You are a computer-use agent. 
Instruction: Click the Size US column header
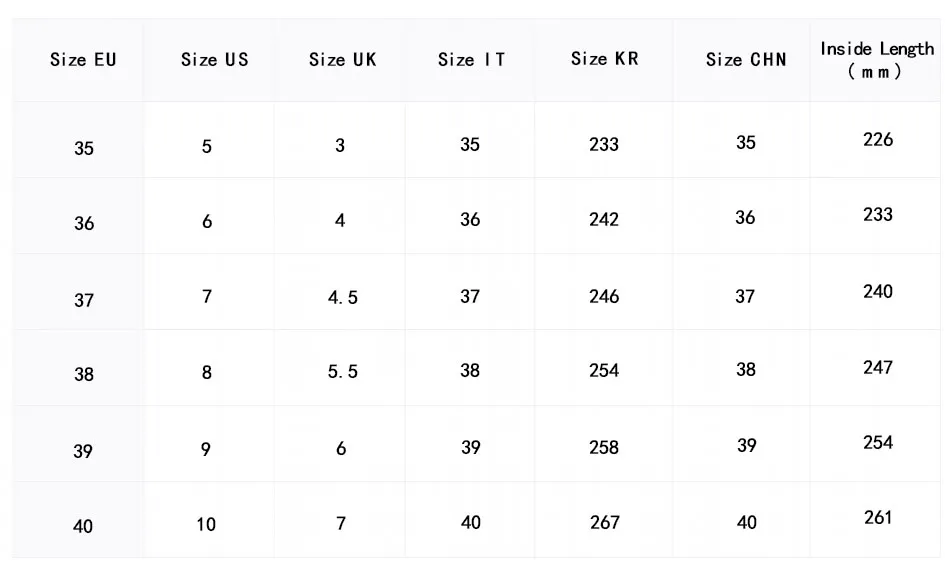[214, 60]
